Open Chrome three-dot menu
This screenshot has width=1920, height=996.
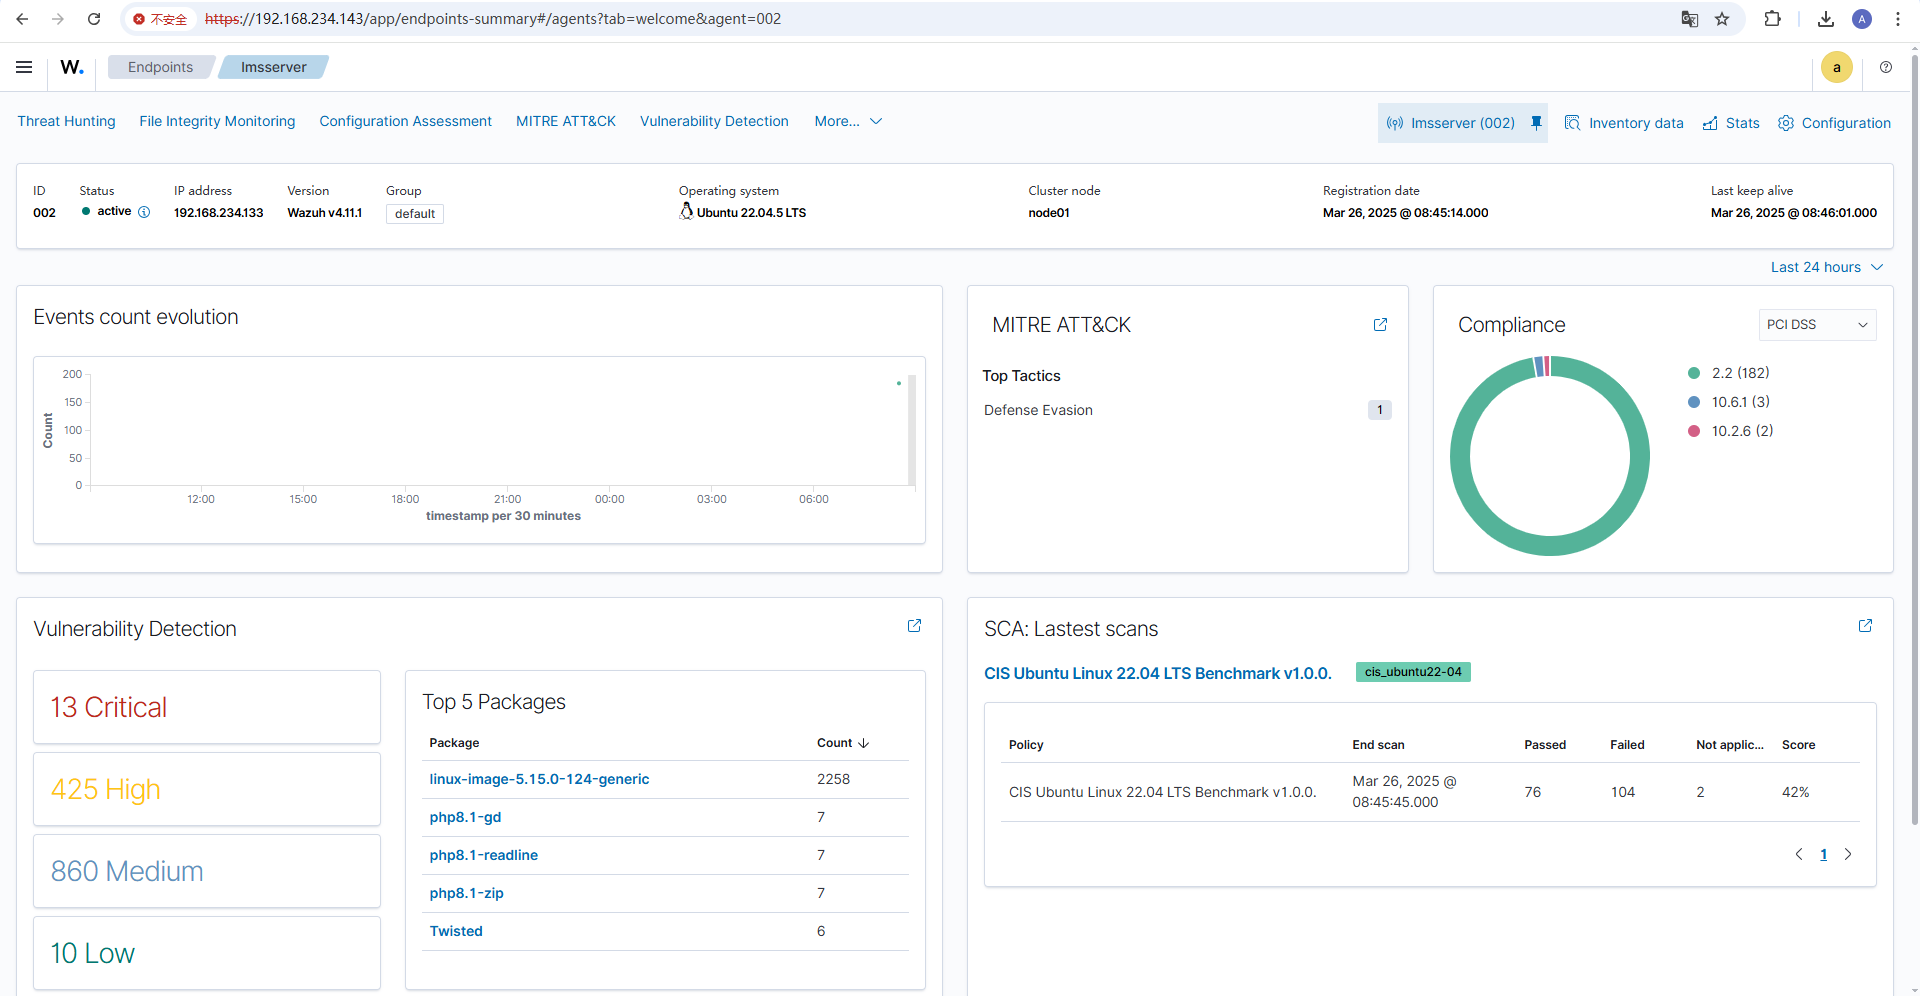(x=1898, y=19)
